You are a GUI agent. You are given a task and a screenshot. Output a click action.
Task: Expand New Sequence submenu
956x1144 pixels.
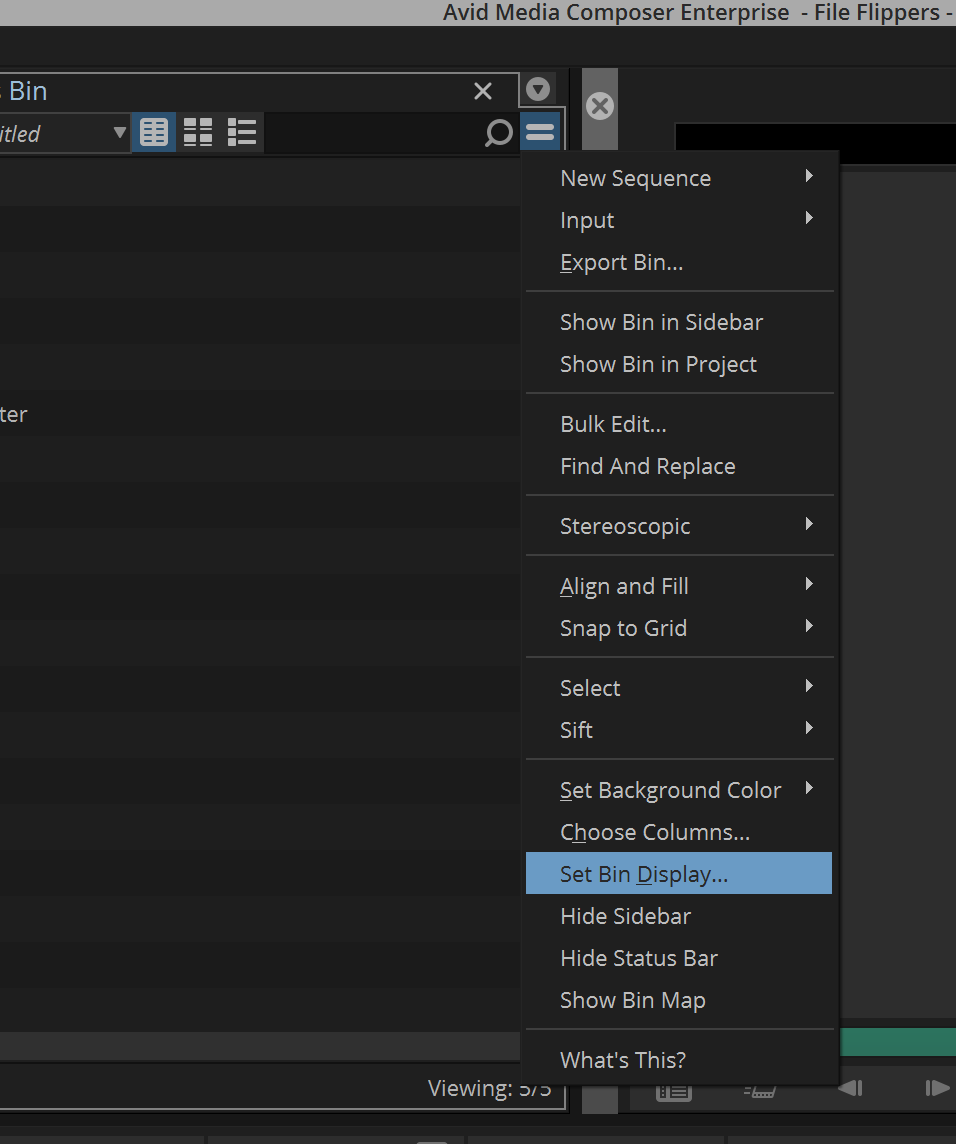[x=679, y=178]
